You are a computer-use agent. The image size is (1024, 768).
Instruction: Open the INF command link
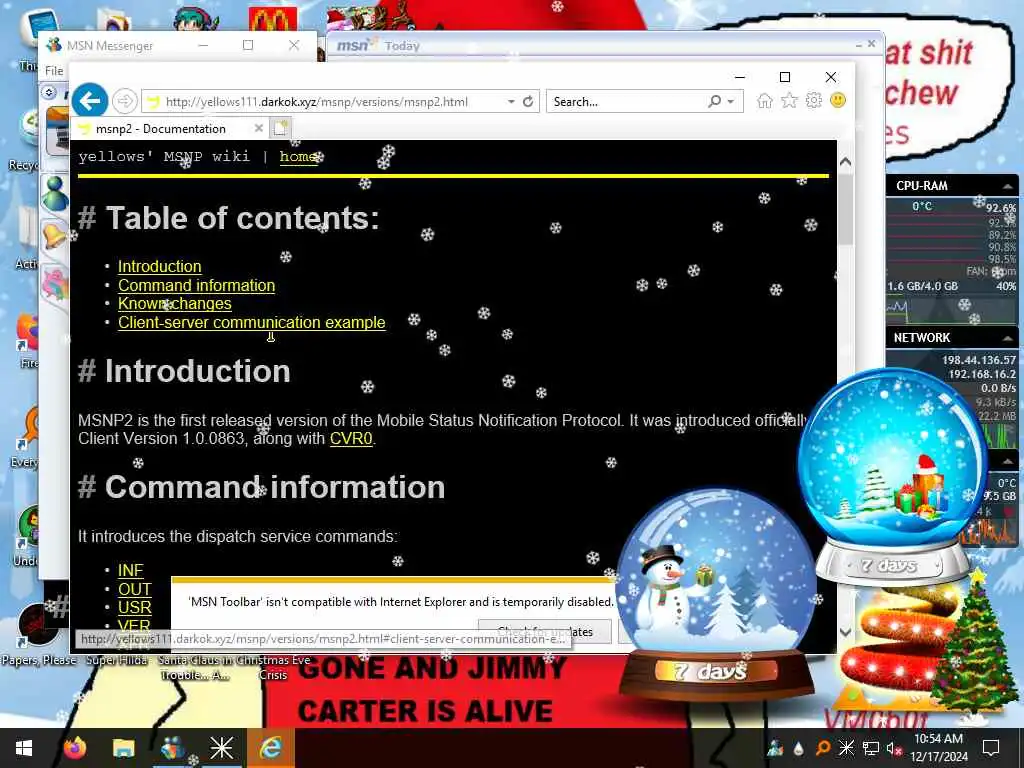(x=131, y=570)
